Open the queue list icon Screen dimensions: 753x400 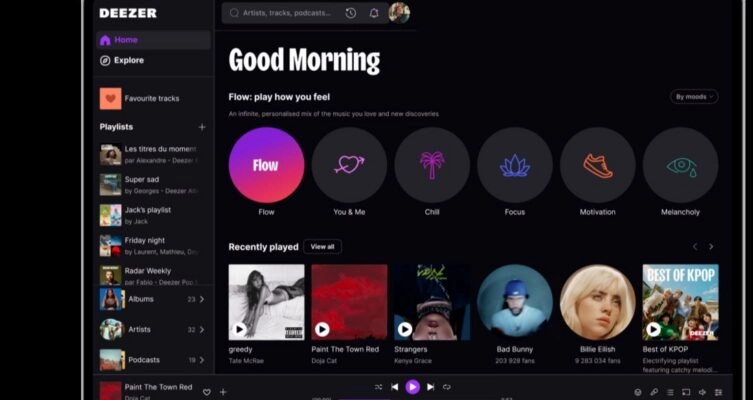670,392
